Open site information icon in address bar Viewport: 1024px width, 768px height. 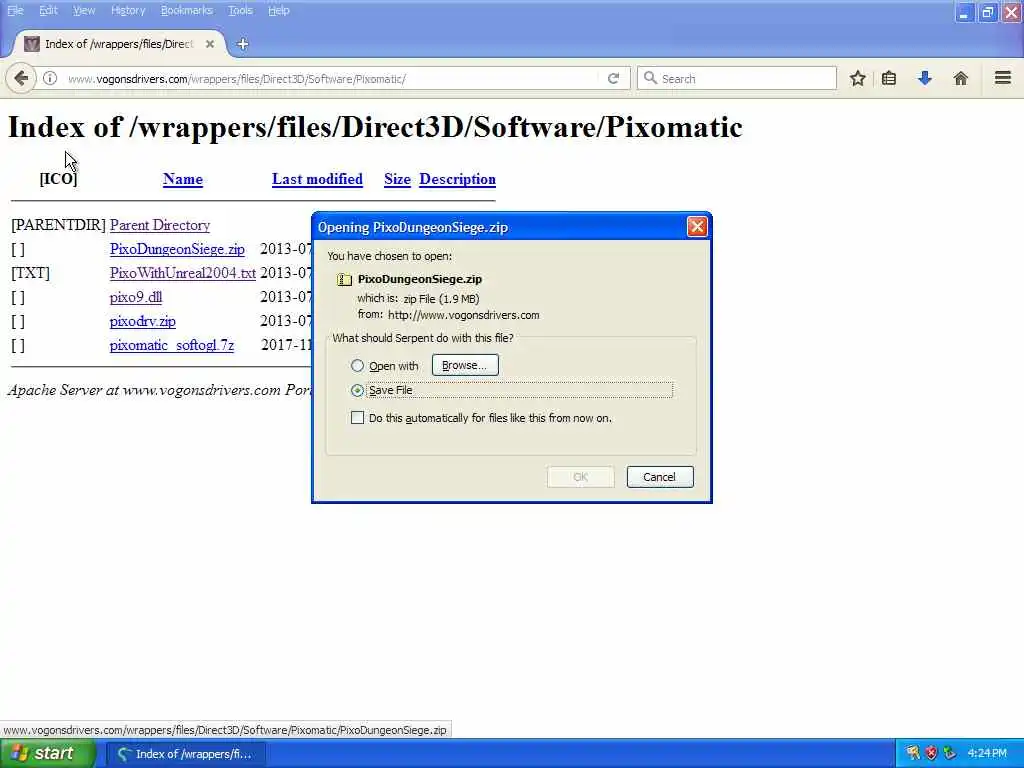click(50, 78)
